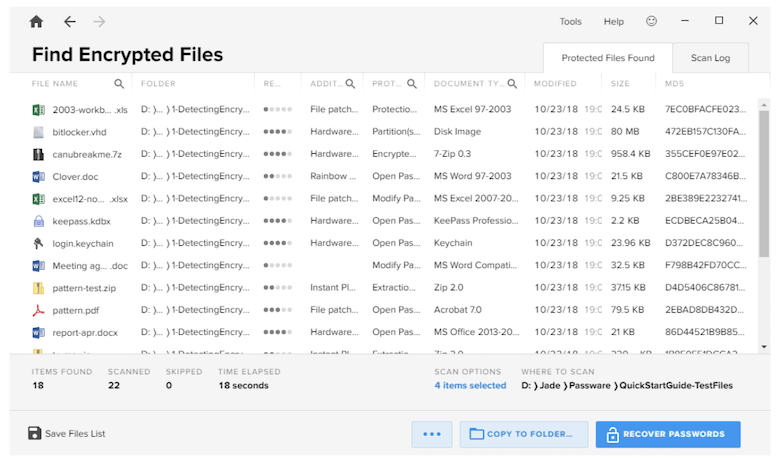The height and width of the screenshot is (464, 780).
Task: Click the Keychain document type cell
Action: coord(453,243)
